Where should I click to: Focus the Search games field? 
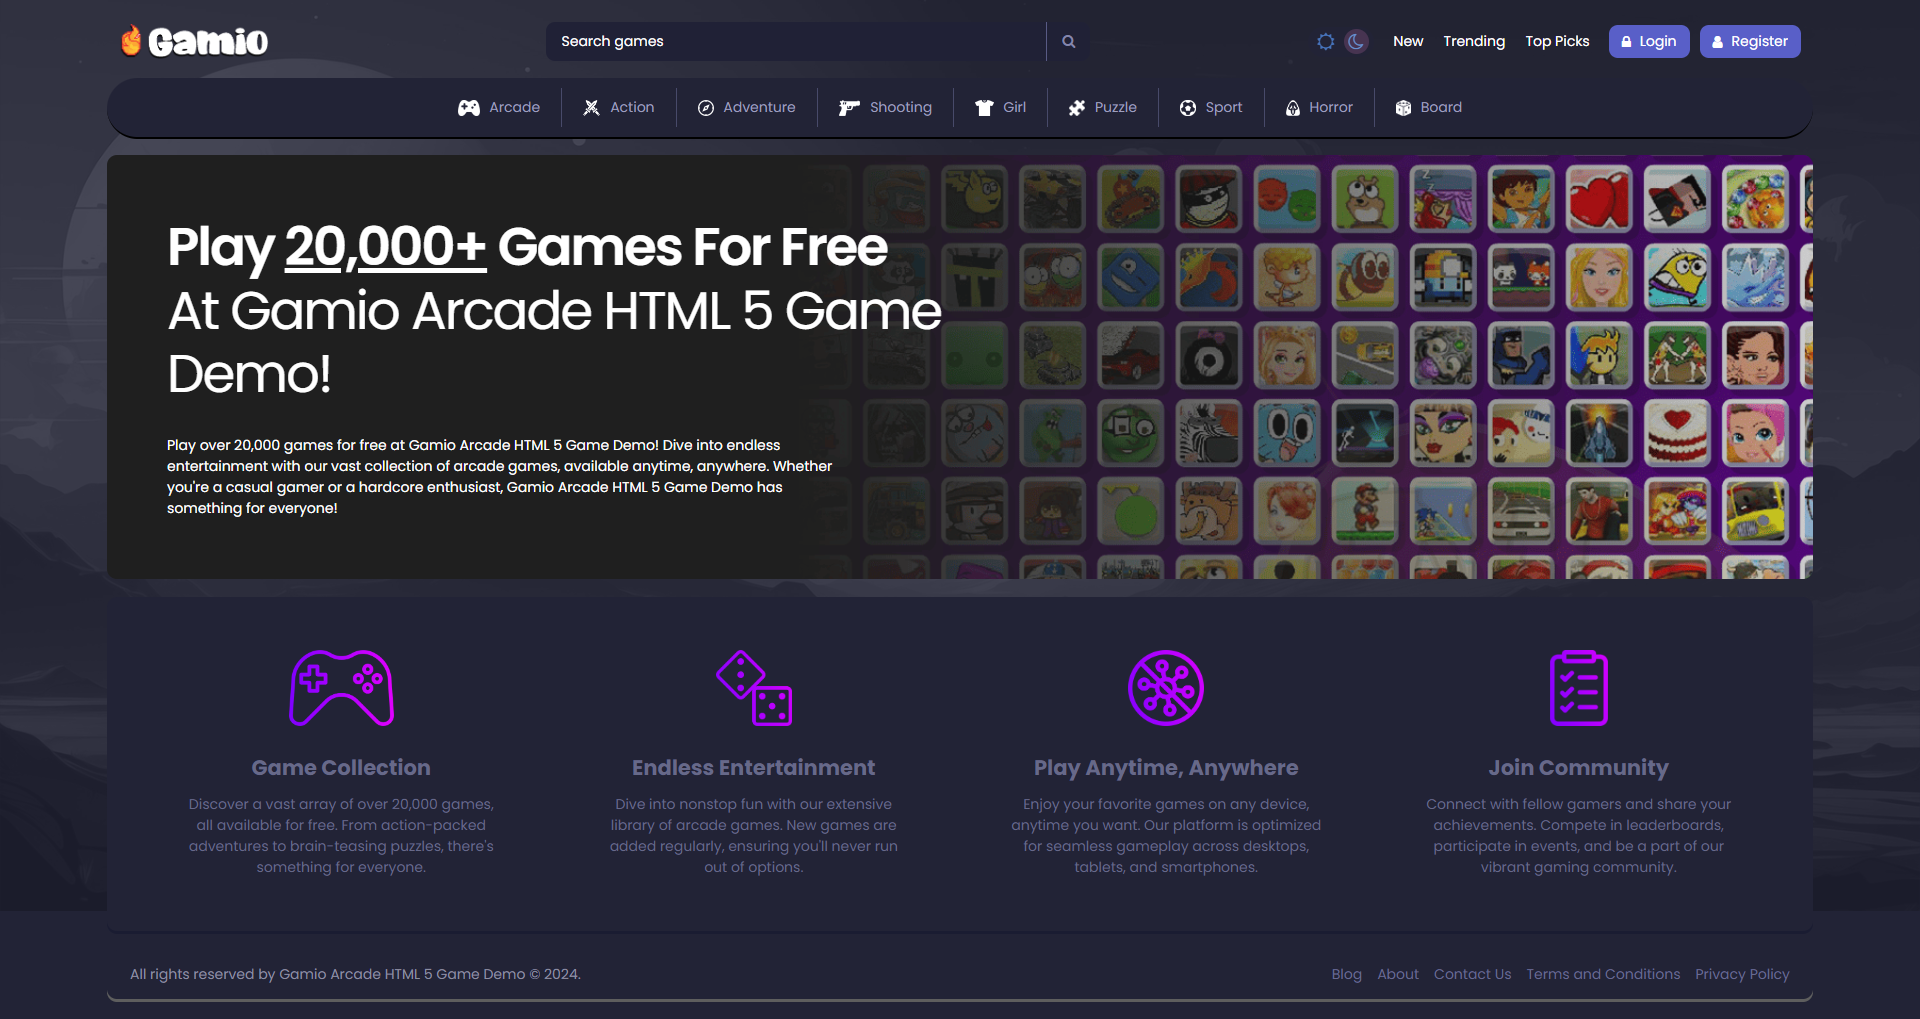[x=796, y=41]
